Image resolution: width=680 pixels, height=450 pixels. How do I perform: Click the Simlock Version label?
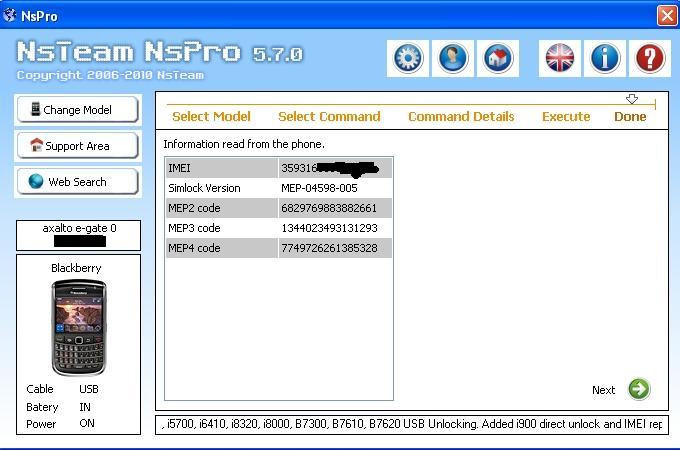pyautogui.click(x=204, y=188)
